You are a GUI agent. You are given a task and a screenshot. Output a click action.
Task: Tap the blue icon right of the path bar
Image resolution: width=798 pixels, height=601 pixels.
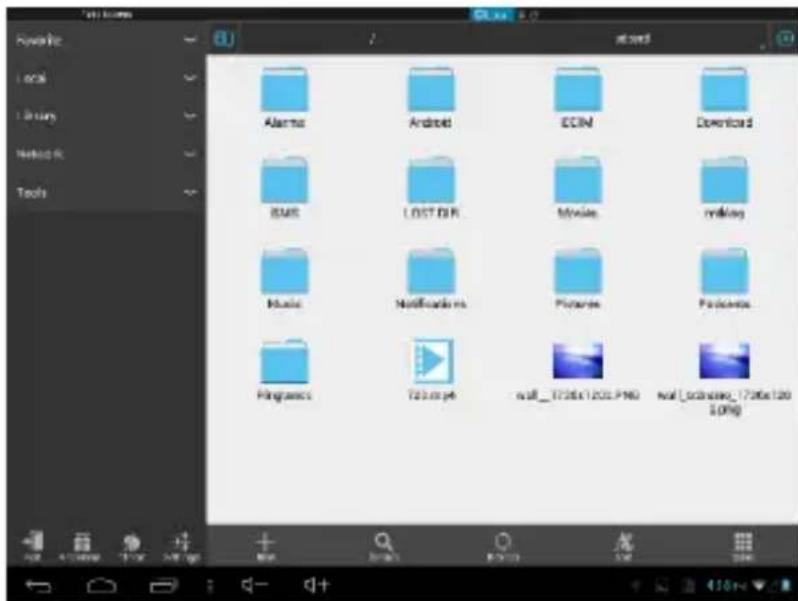[785, 39]
